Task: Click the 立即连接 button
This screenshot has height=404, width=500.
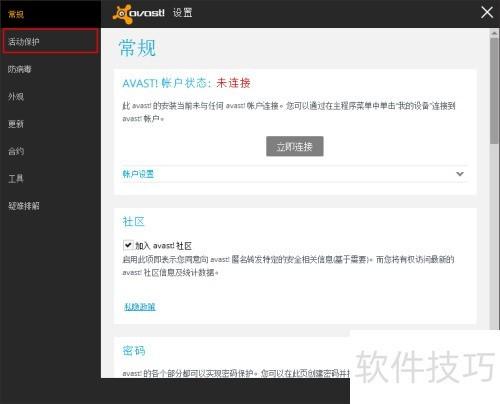Action: pos(295,146)
